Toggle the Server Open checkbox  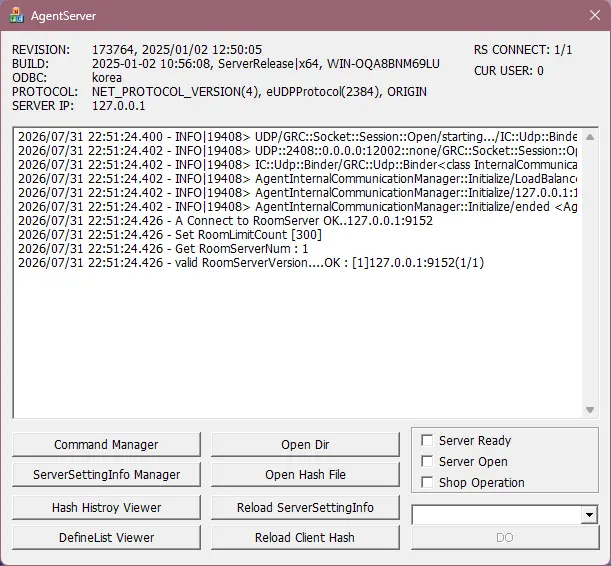427,462
